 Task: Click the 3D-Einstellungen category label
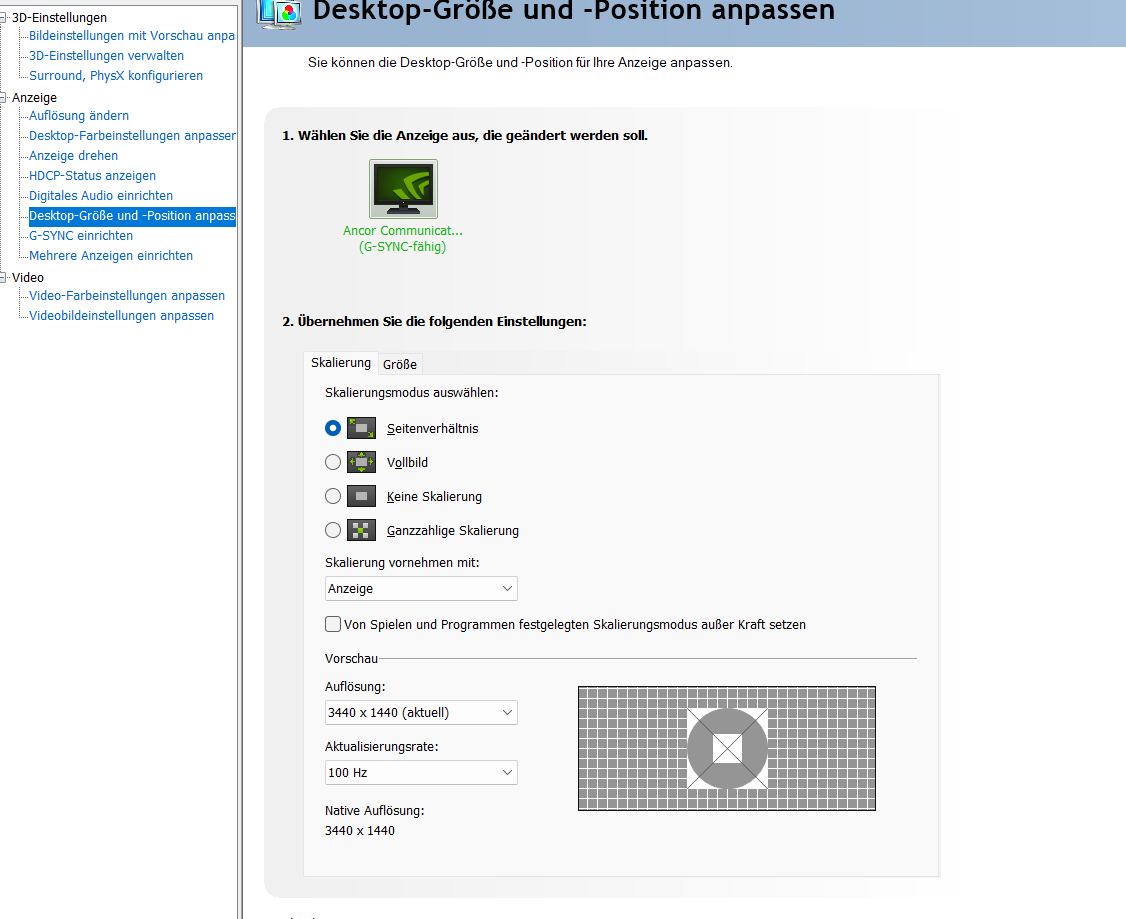coord(59,17)
